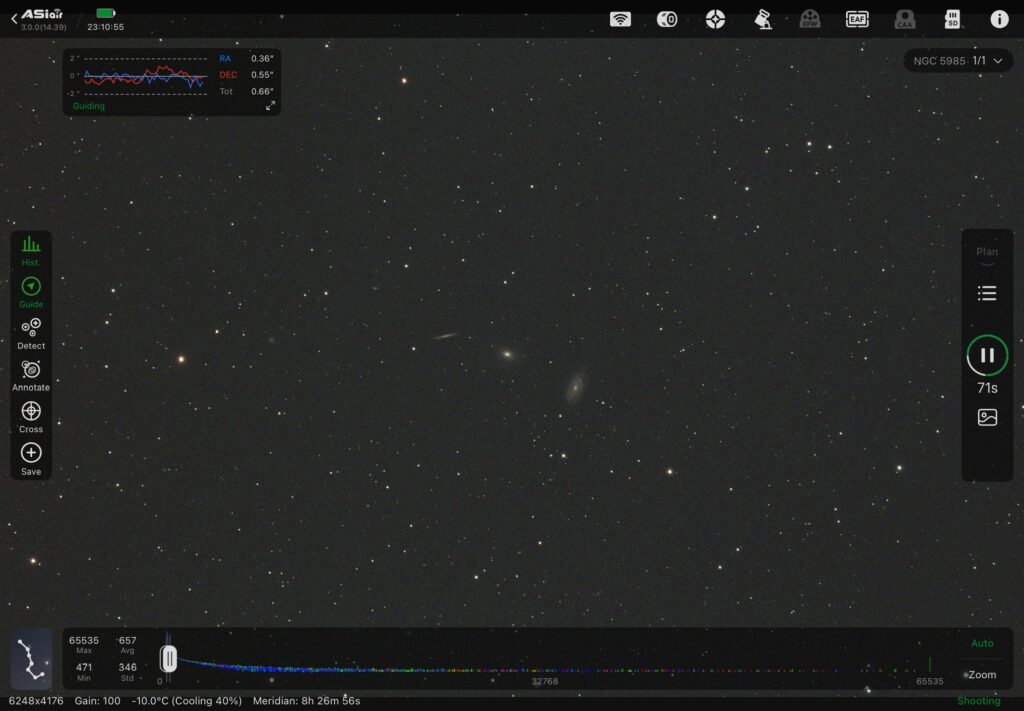The height and width of the screenshot is (711, 1024).
Task: Click the Meridian countdown text
Action: click(x=306, y=701)
